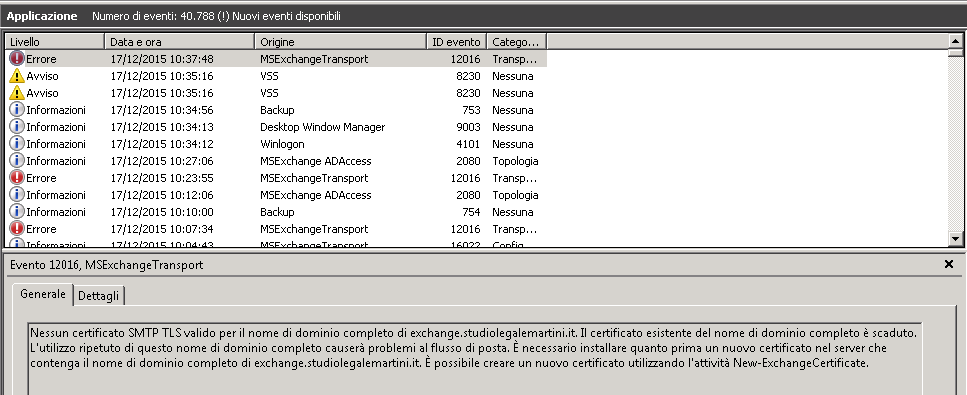Click the info icon for Backup 754

click(17, 212)
